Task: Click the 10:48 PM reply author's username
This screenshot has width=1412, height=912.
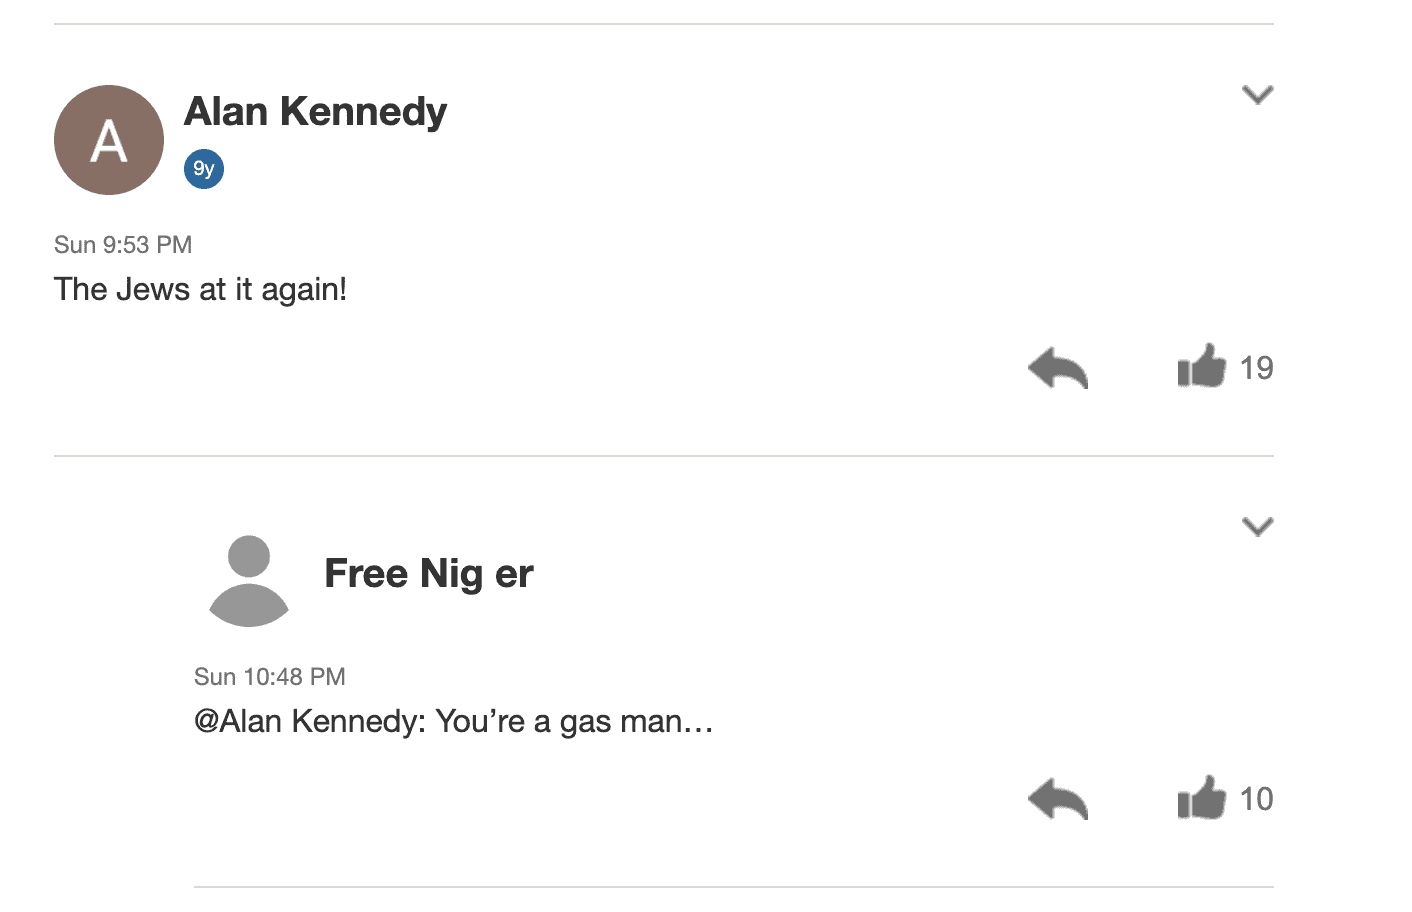Action: pos(429,574)
